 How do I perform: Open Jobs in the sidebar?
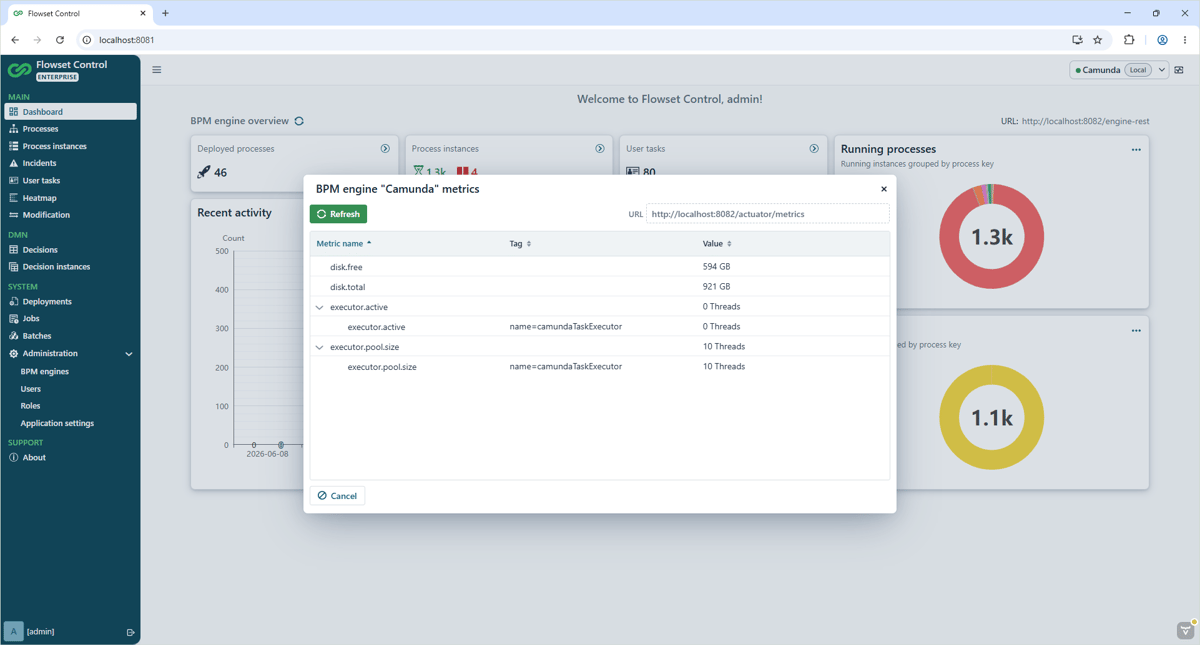coord(70,319)
